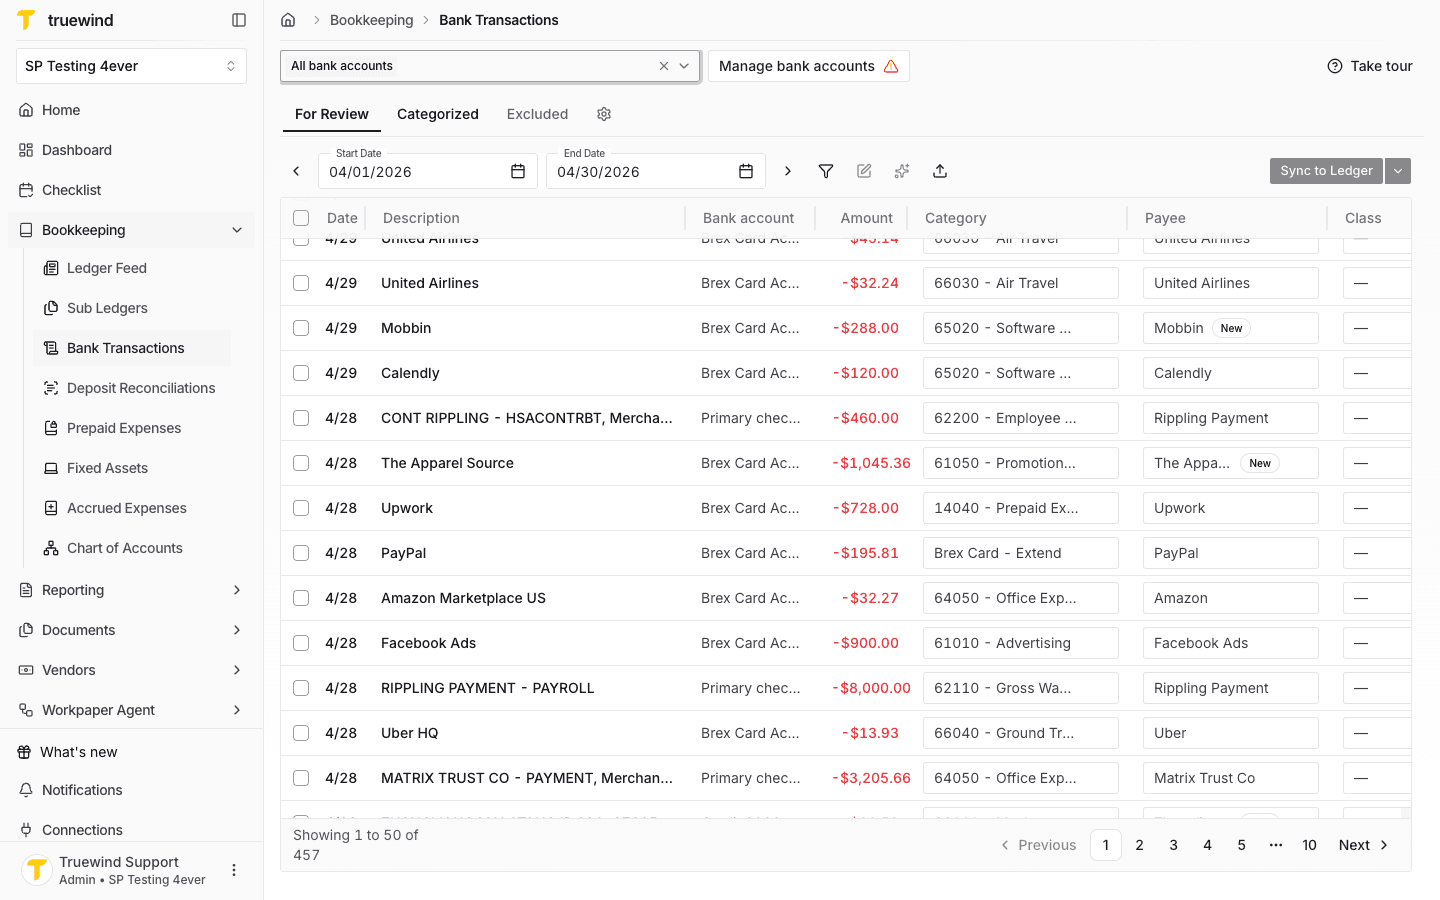Open the filter funnel icon

click(x=826, y=171)
